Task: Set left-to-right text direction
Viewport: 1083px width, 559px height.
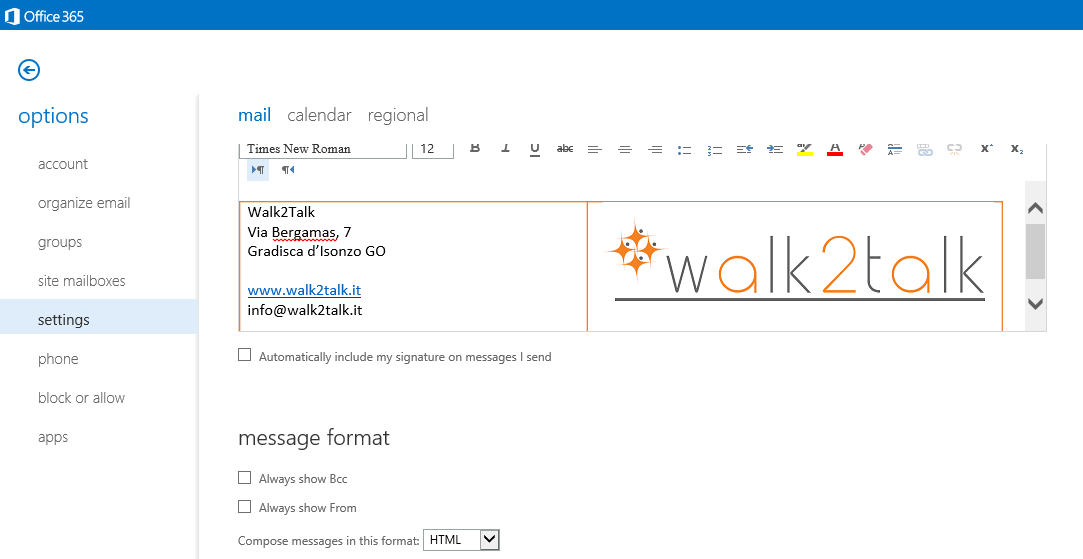Action: click(258, 169)
